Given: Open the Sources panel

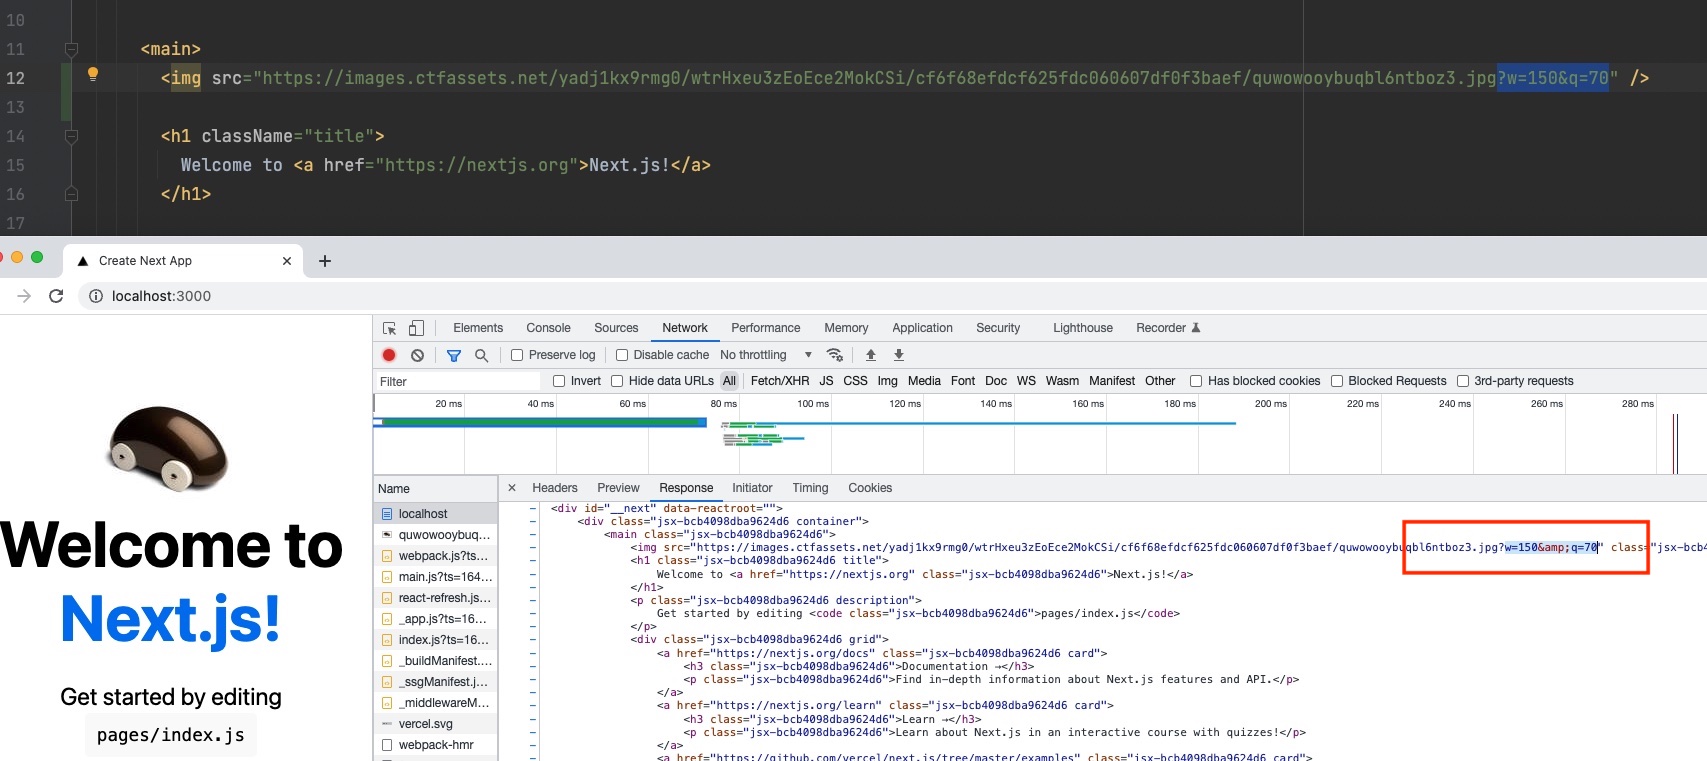Looking at the screenshot, I should (616, 328).
